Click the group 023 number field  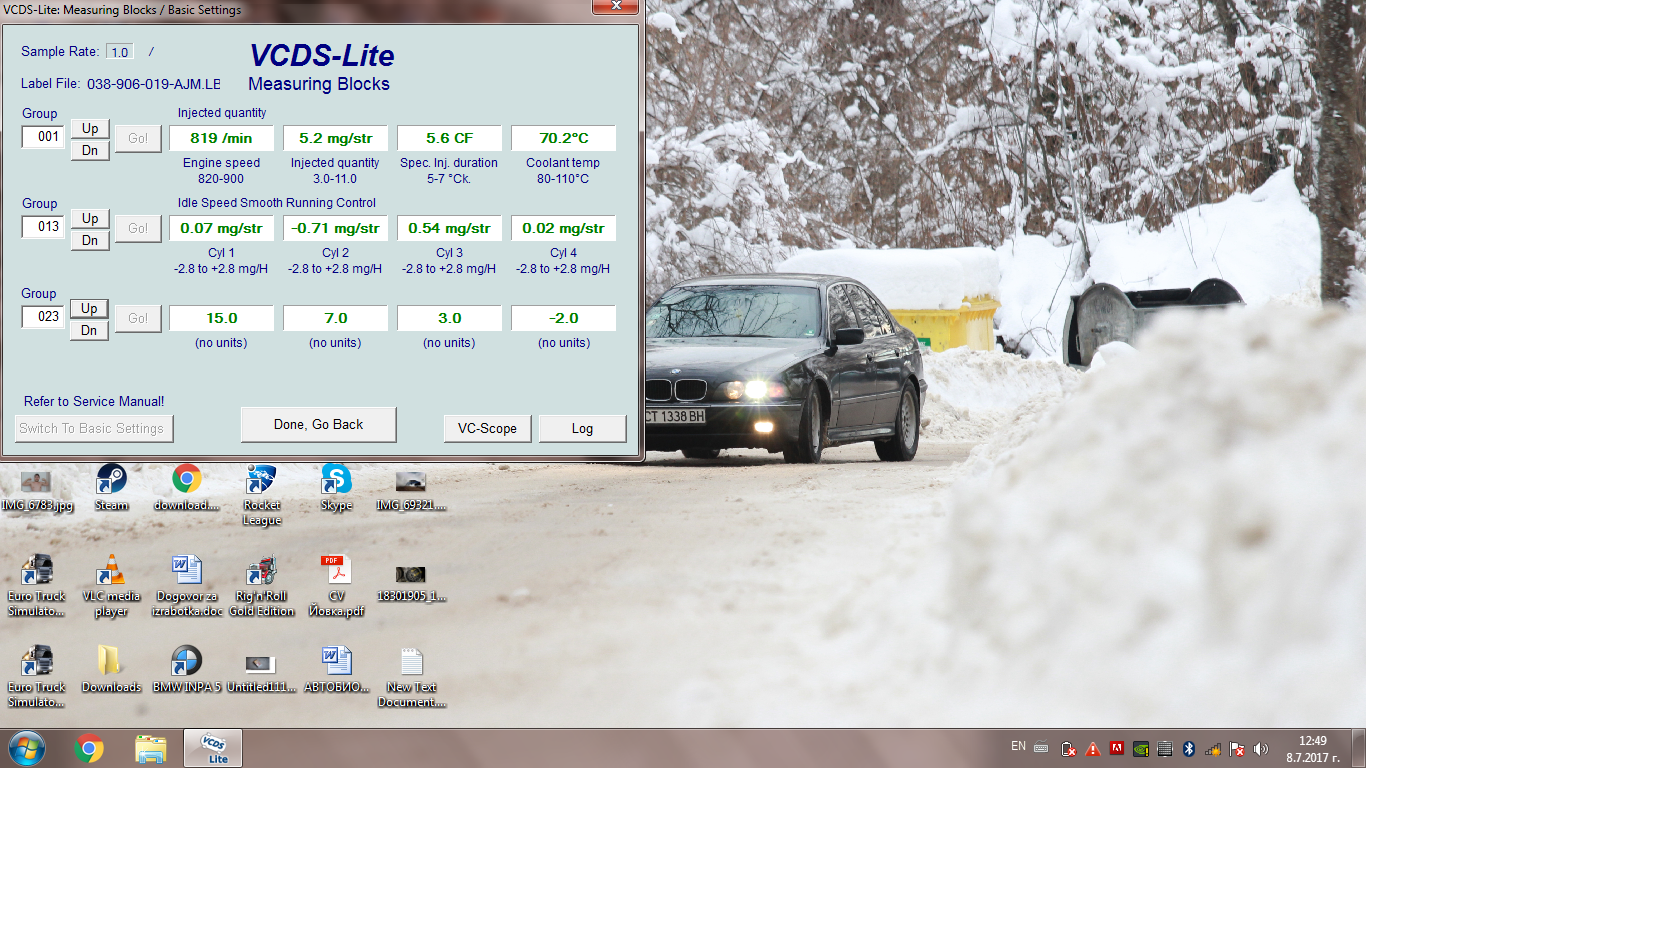pyautogui.click(x=44, y=317)
